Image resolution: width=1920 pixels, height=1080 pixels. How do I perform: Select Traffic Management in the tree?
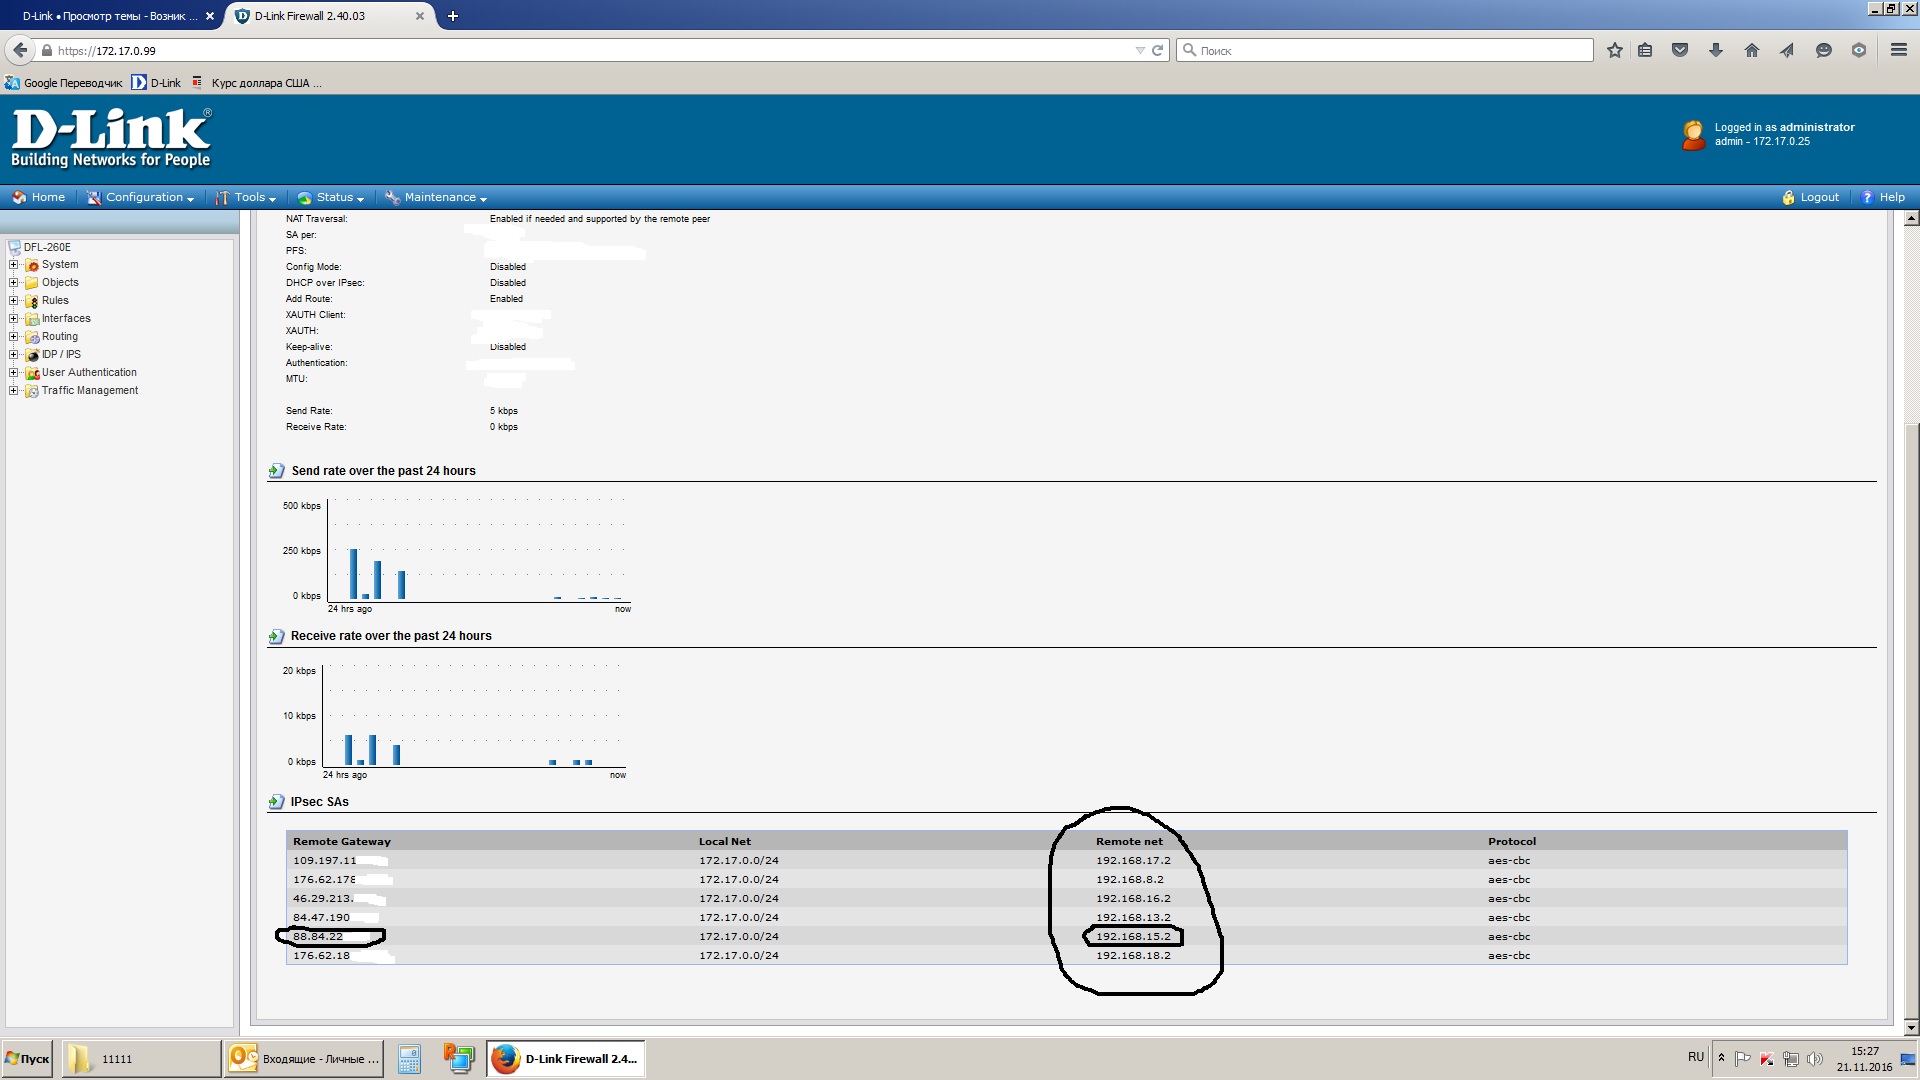coord(90,391)
